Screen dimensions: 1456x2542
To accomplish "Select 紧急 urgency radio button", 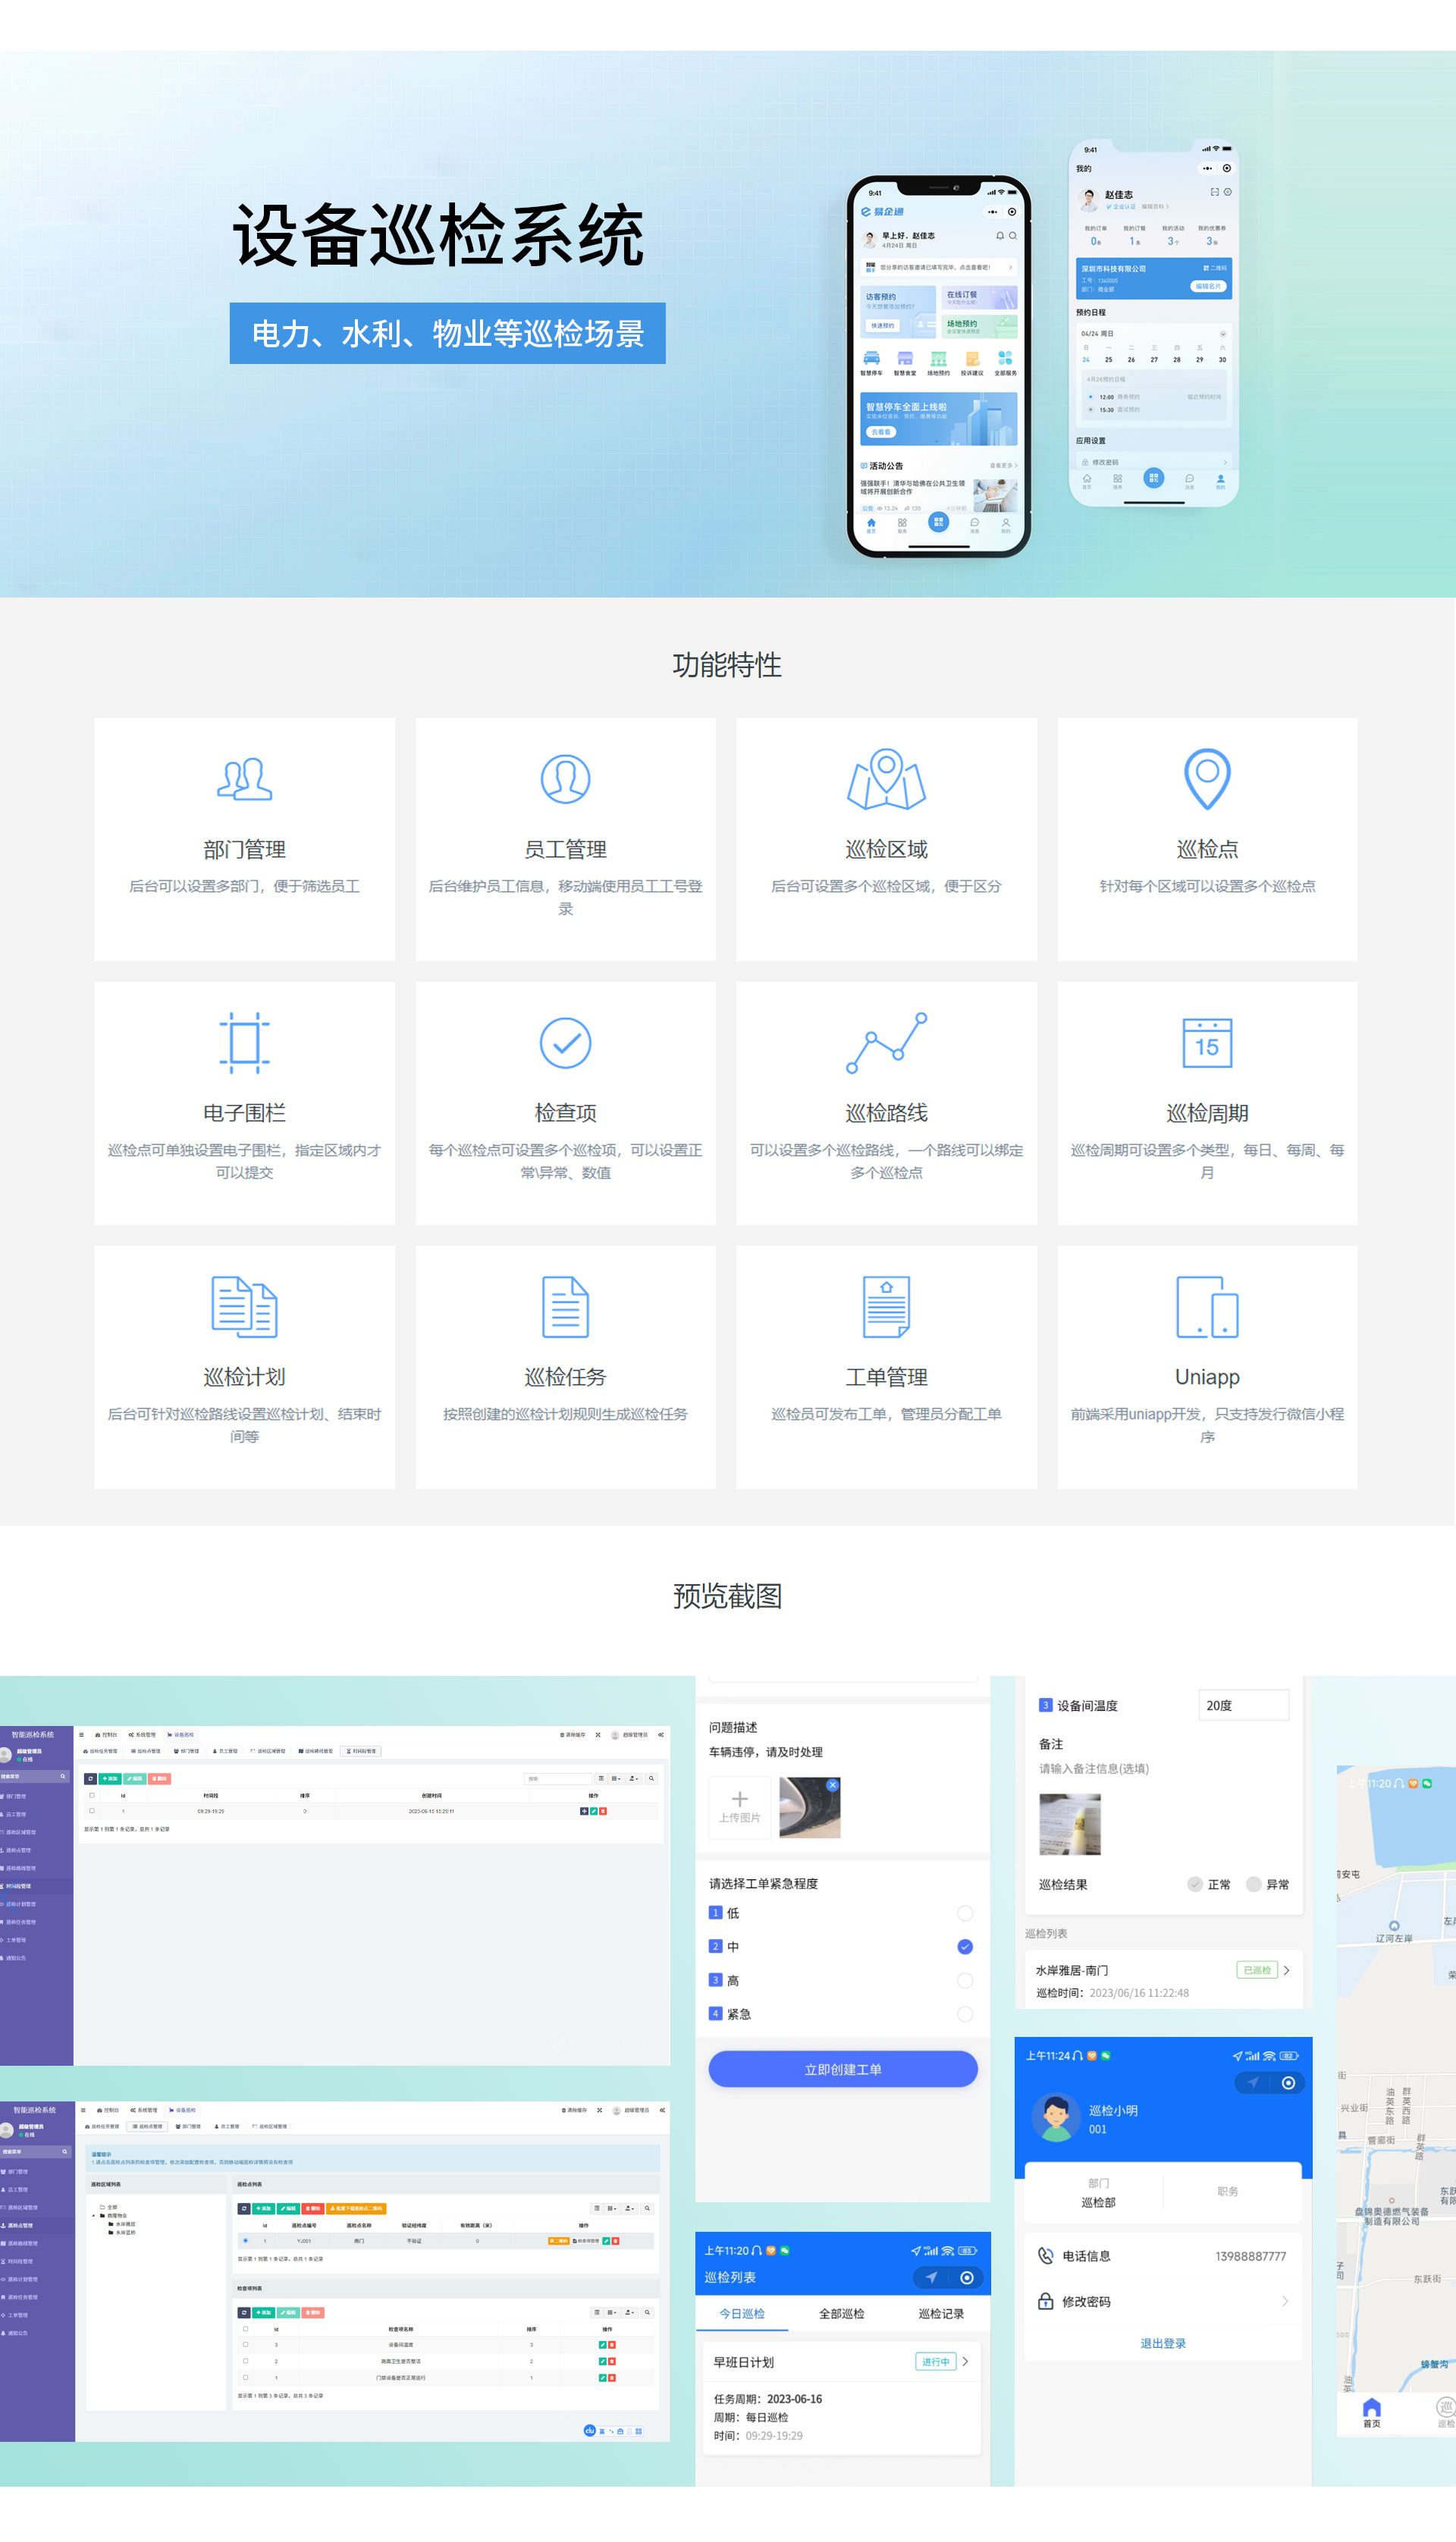I will click(x=964, y=2014).
